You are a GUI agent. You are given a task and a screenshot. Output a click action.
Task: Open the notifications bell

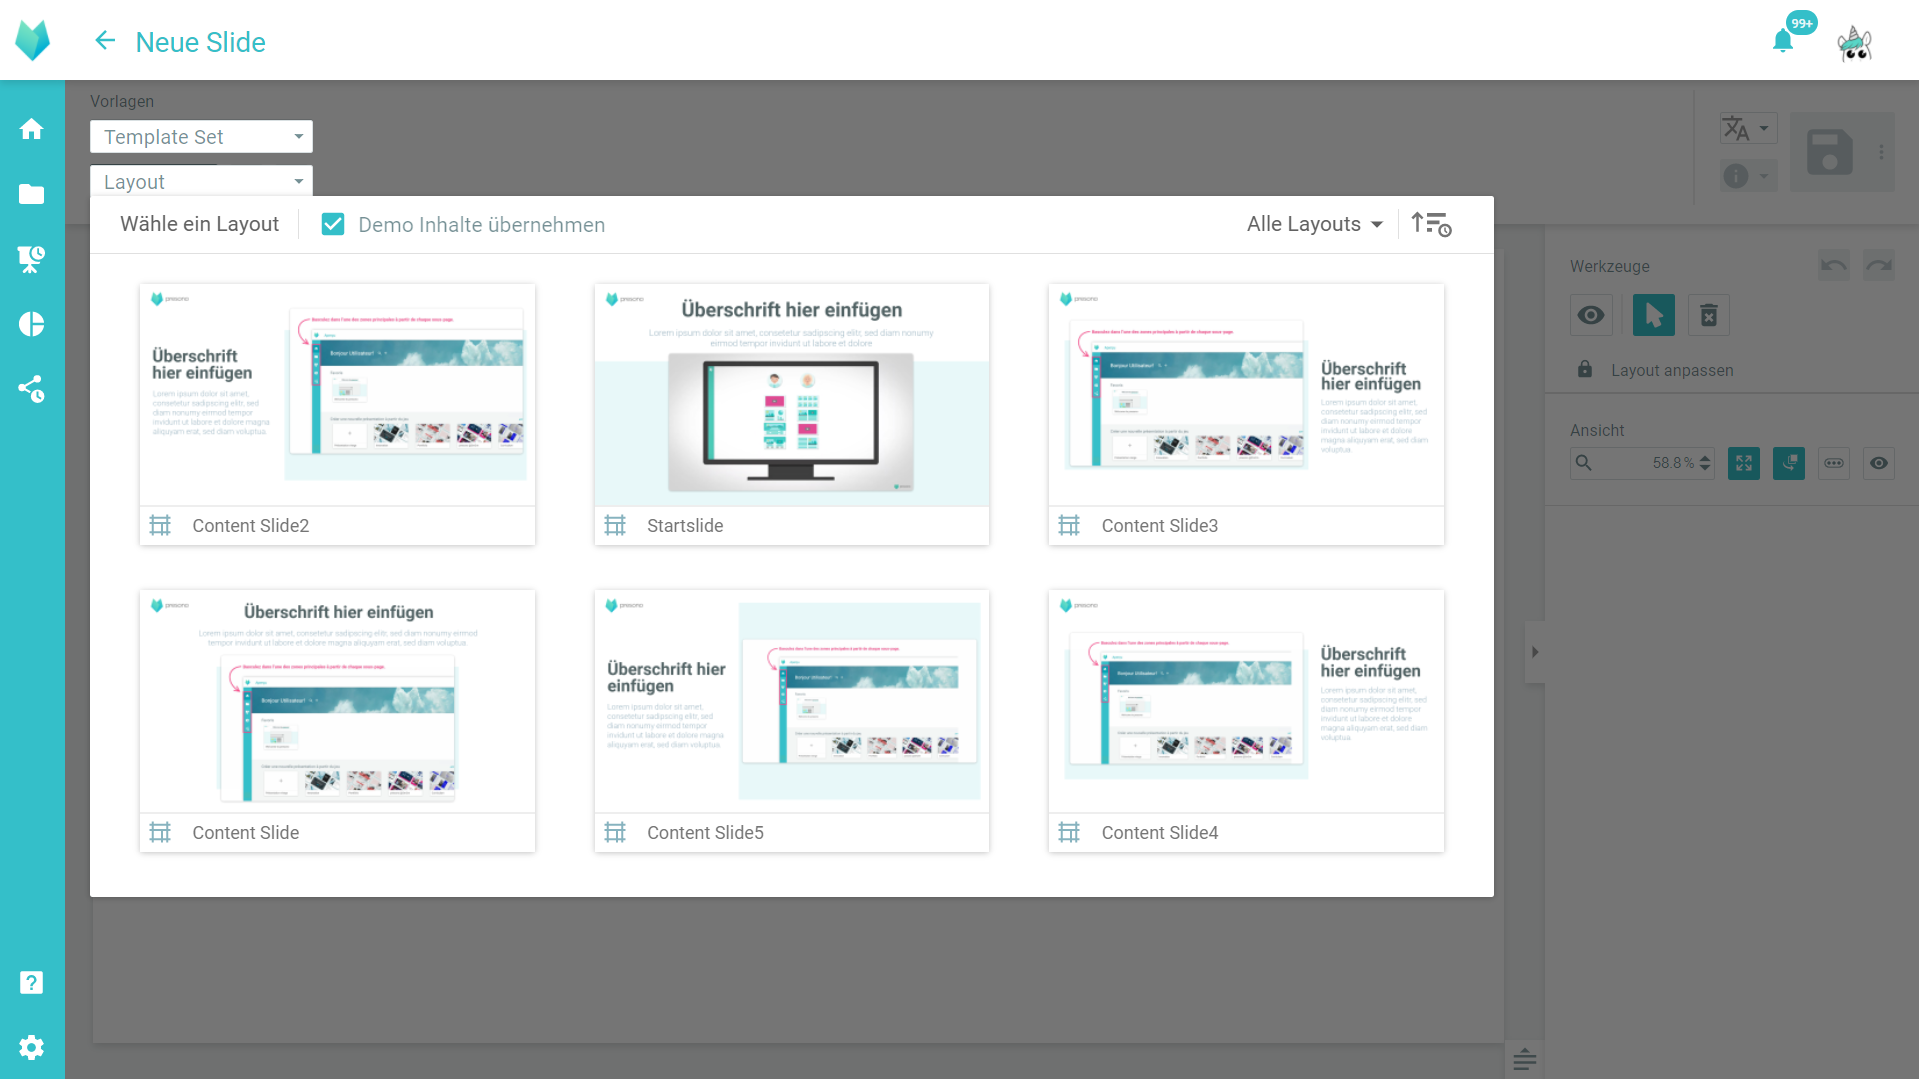pos(1782,42)
